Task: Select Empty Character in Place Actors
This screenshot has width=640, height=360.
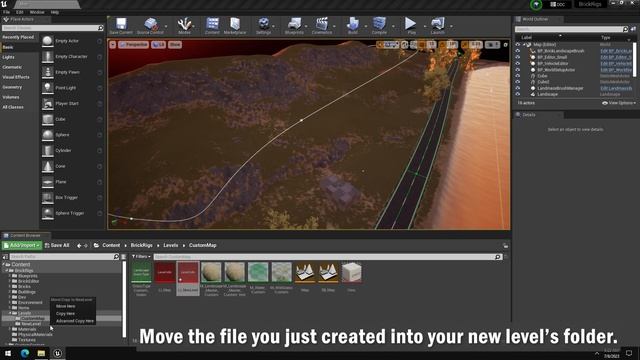Action: [x=72, y=57]
